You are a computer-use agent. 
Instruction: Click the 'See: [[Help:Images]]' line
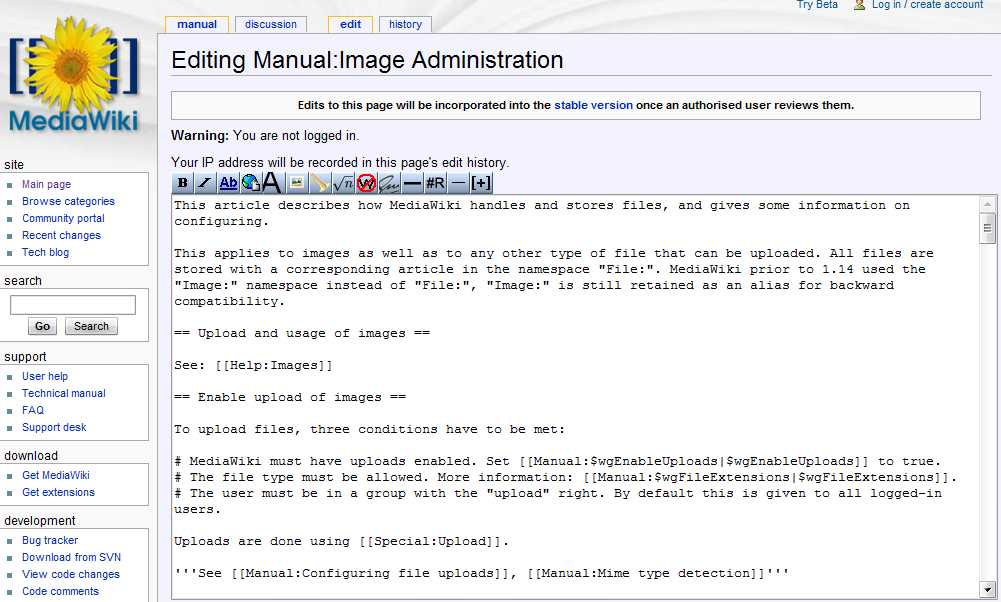pos(253,365)
